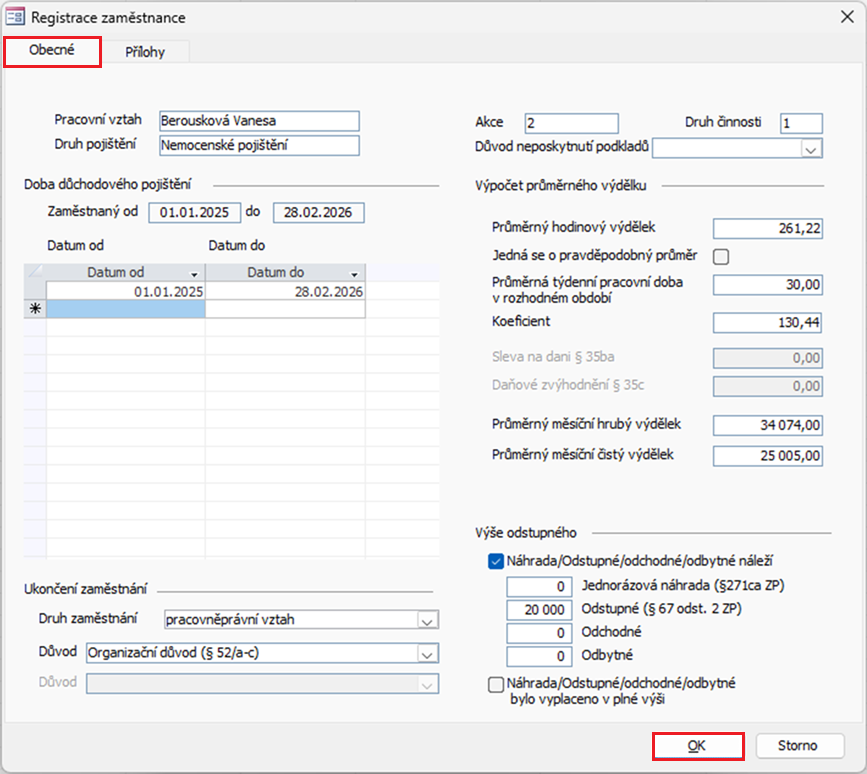This screenshot has height=774, width=867.
Task: Enable 'bylo vyplaceno v plné výši' checkbox
Action: click(x=496, y=685)
